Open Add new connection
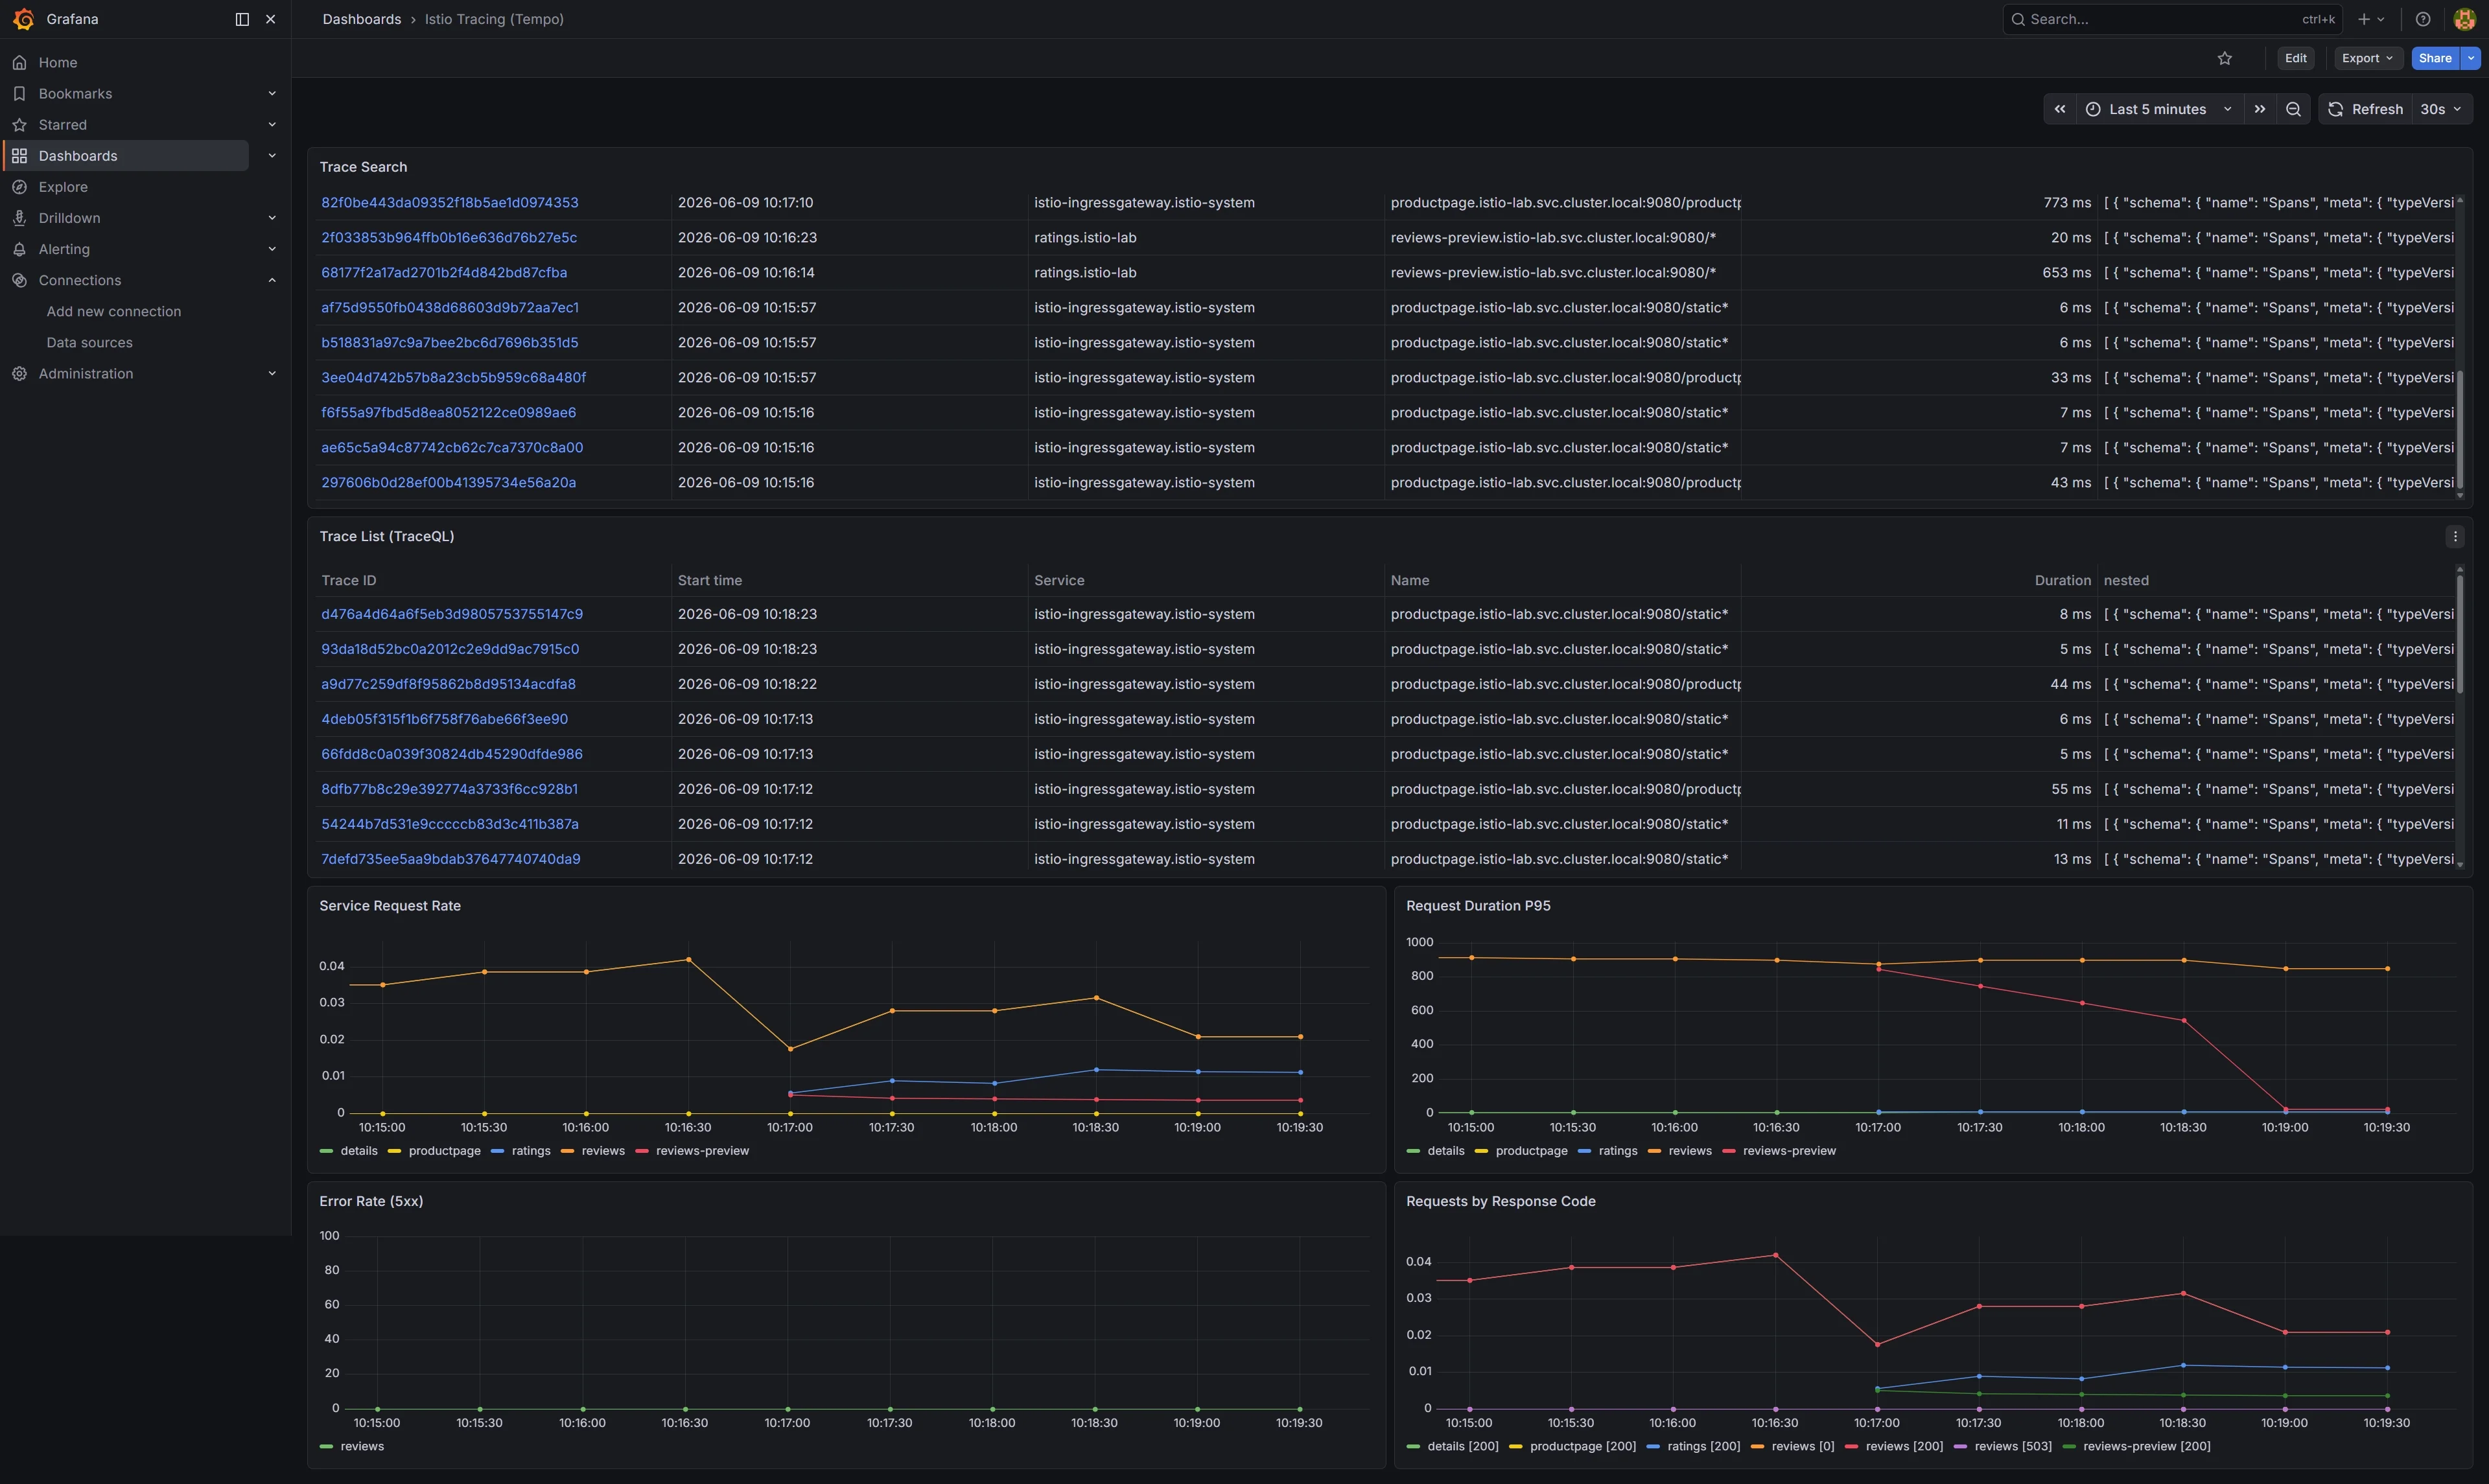Viewport: 2489px width, 1484px height. pos(114,311)
